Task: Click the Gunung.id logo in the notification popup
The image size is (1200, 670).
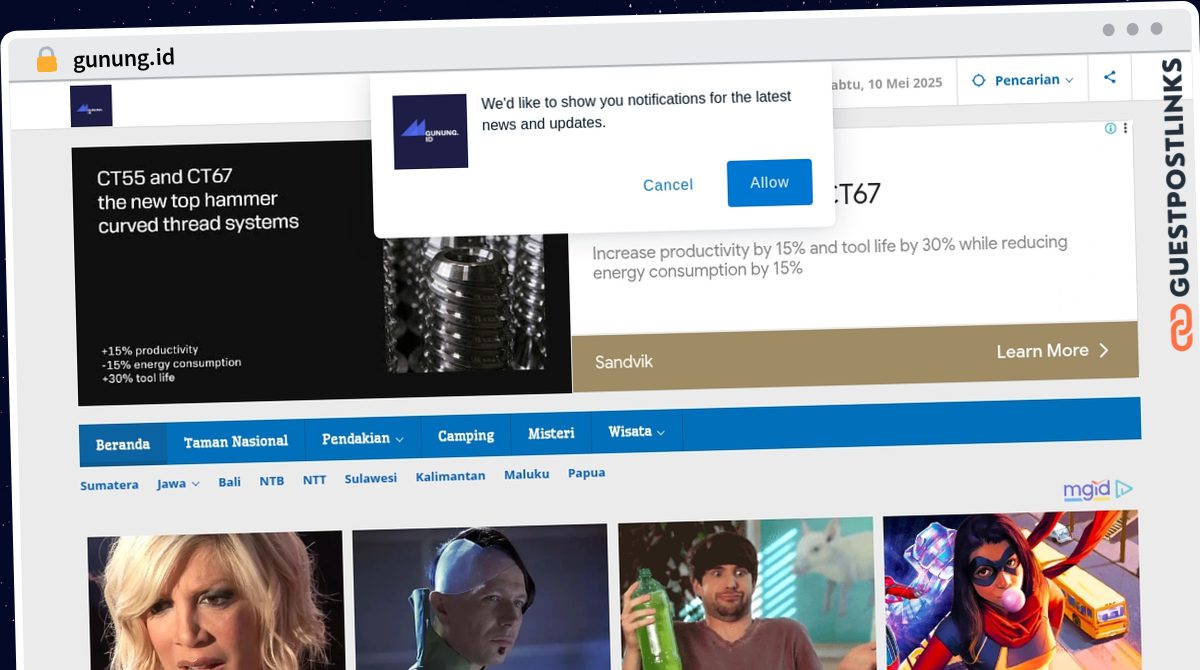Action: click(x=430, y=131)
